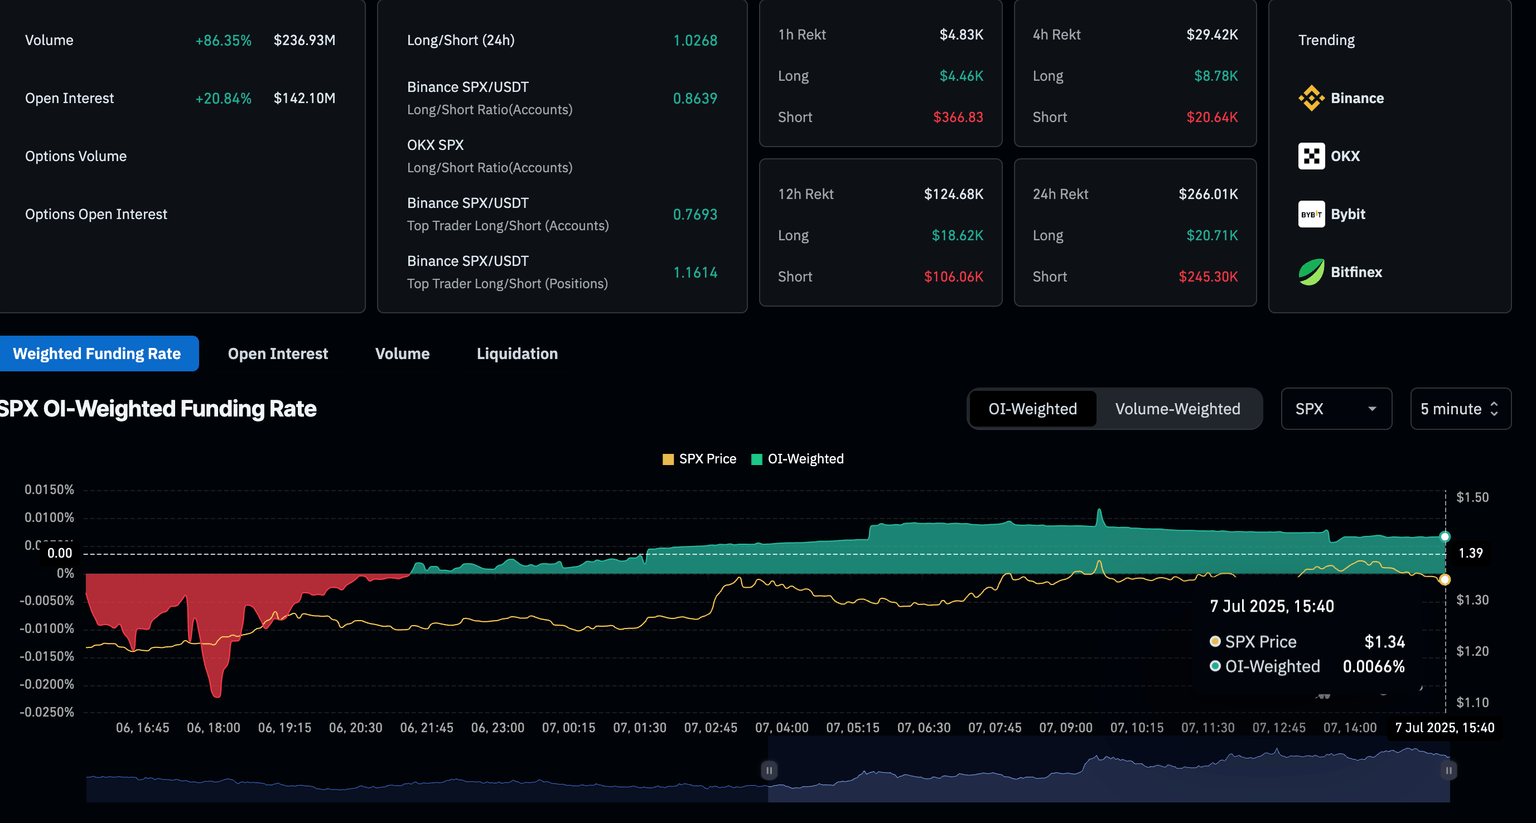The height and width of the screenshot is (823, 1536).
Task: Open the 5 minute interval selector
Action: 1459,409
